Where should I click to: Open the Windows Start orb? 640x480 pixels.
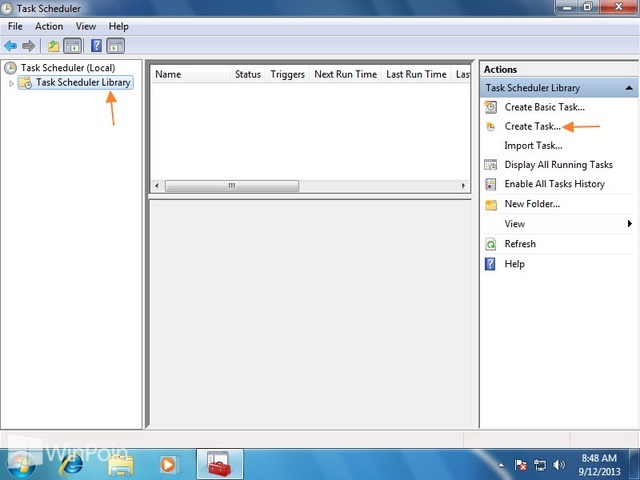point(21,464)
